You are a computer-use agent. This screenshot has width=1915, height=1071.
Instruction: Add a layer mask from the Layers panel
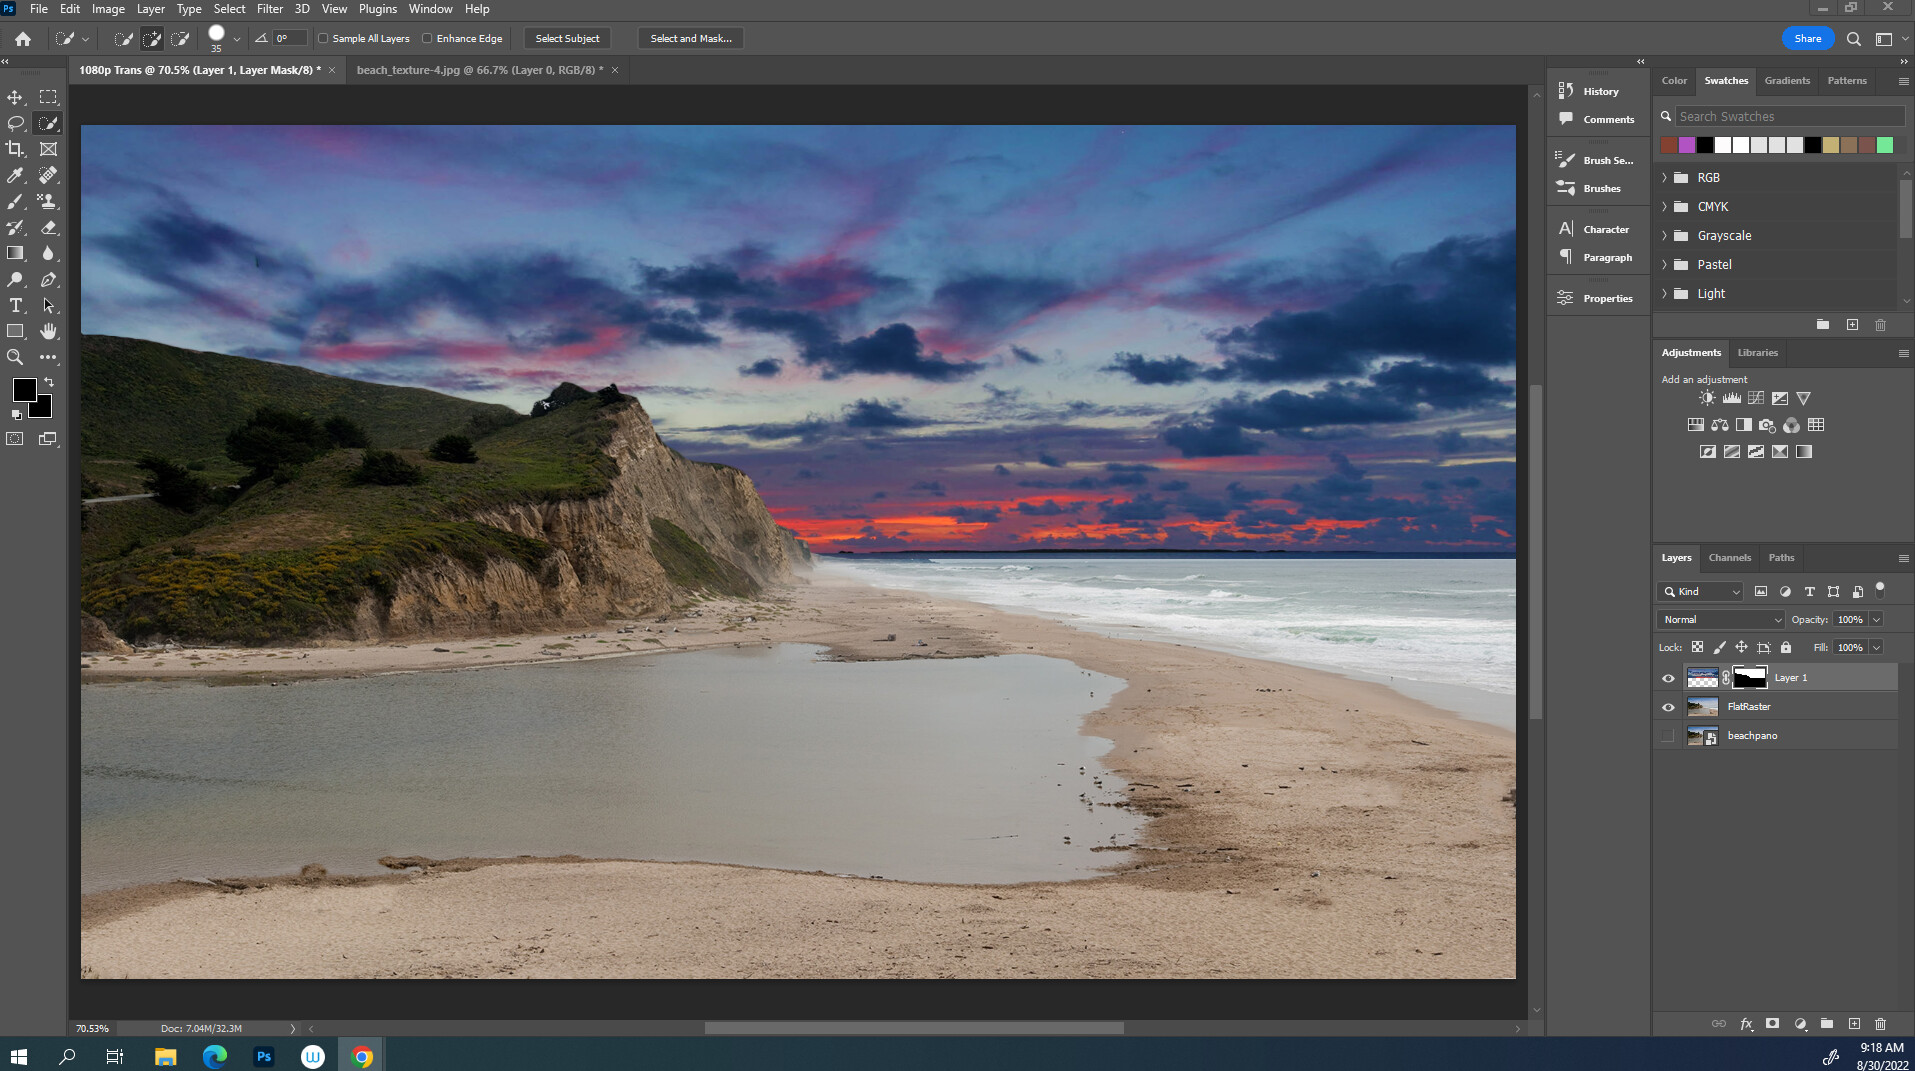pyautogui.click(x=1772, y=1024)
